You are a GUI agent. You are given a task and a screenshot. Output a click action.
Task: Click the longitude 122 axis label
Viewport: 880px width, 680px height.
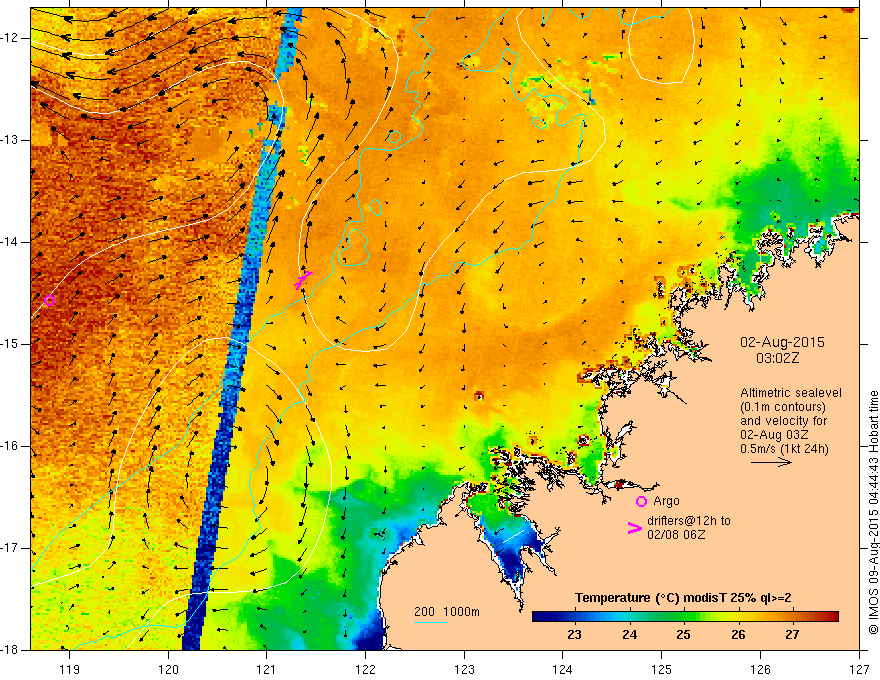365,669
